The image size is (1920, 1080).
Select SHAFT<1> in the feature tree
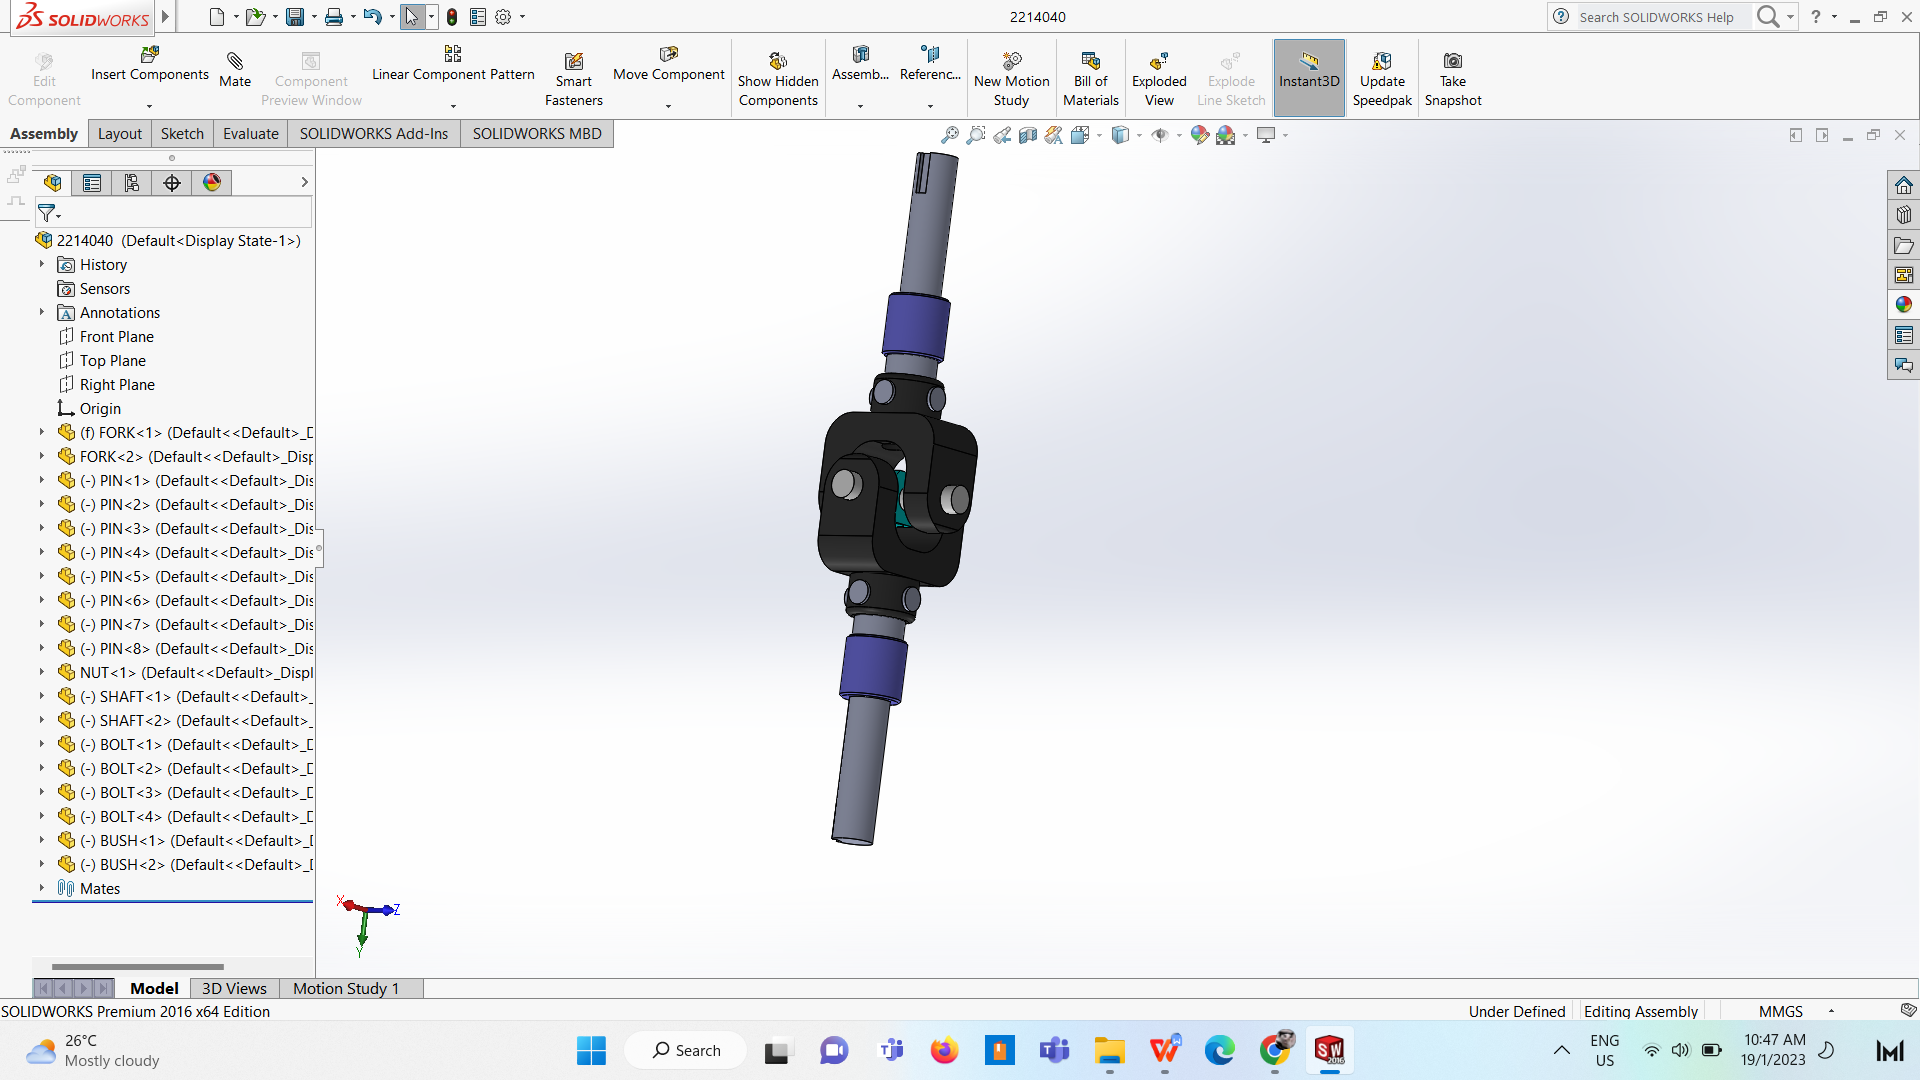tap(135, 696)
